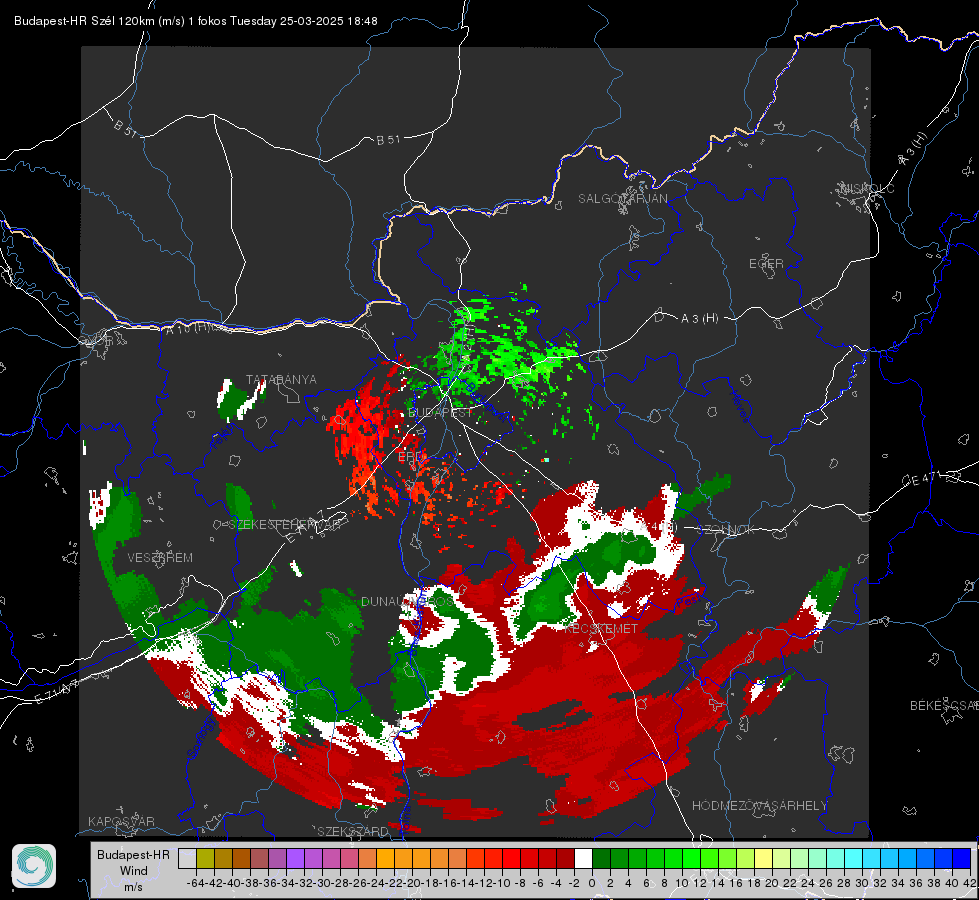Viewport: 979px width, 900px height.
Task: Click the Wind label in legend
Action: coord(134,871)
